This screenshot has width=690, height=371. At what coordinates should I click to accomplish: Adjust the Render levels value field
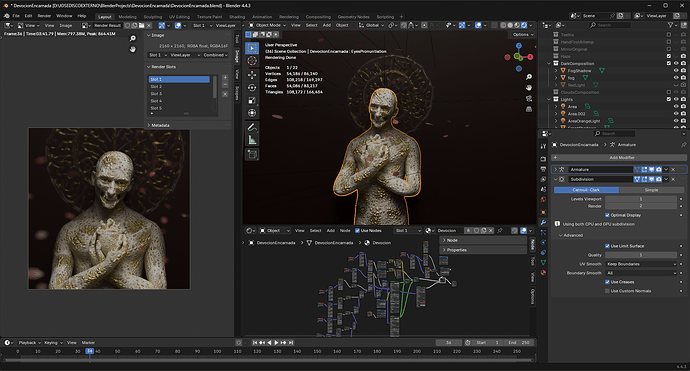[641, 206]
